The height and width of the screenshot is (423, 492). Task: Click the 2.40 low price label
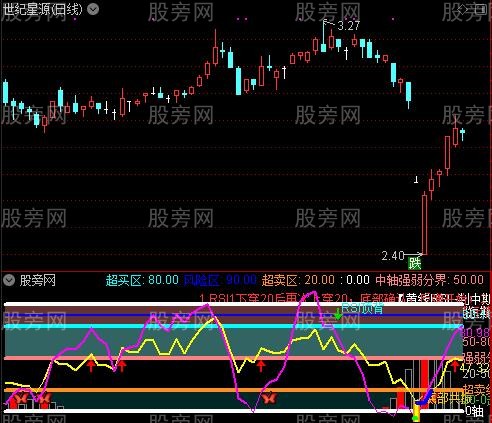coord(393,256)
